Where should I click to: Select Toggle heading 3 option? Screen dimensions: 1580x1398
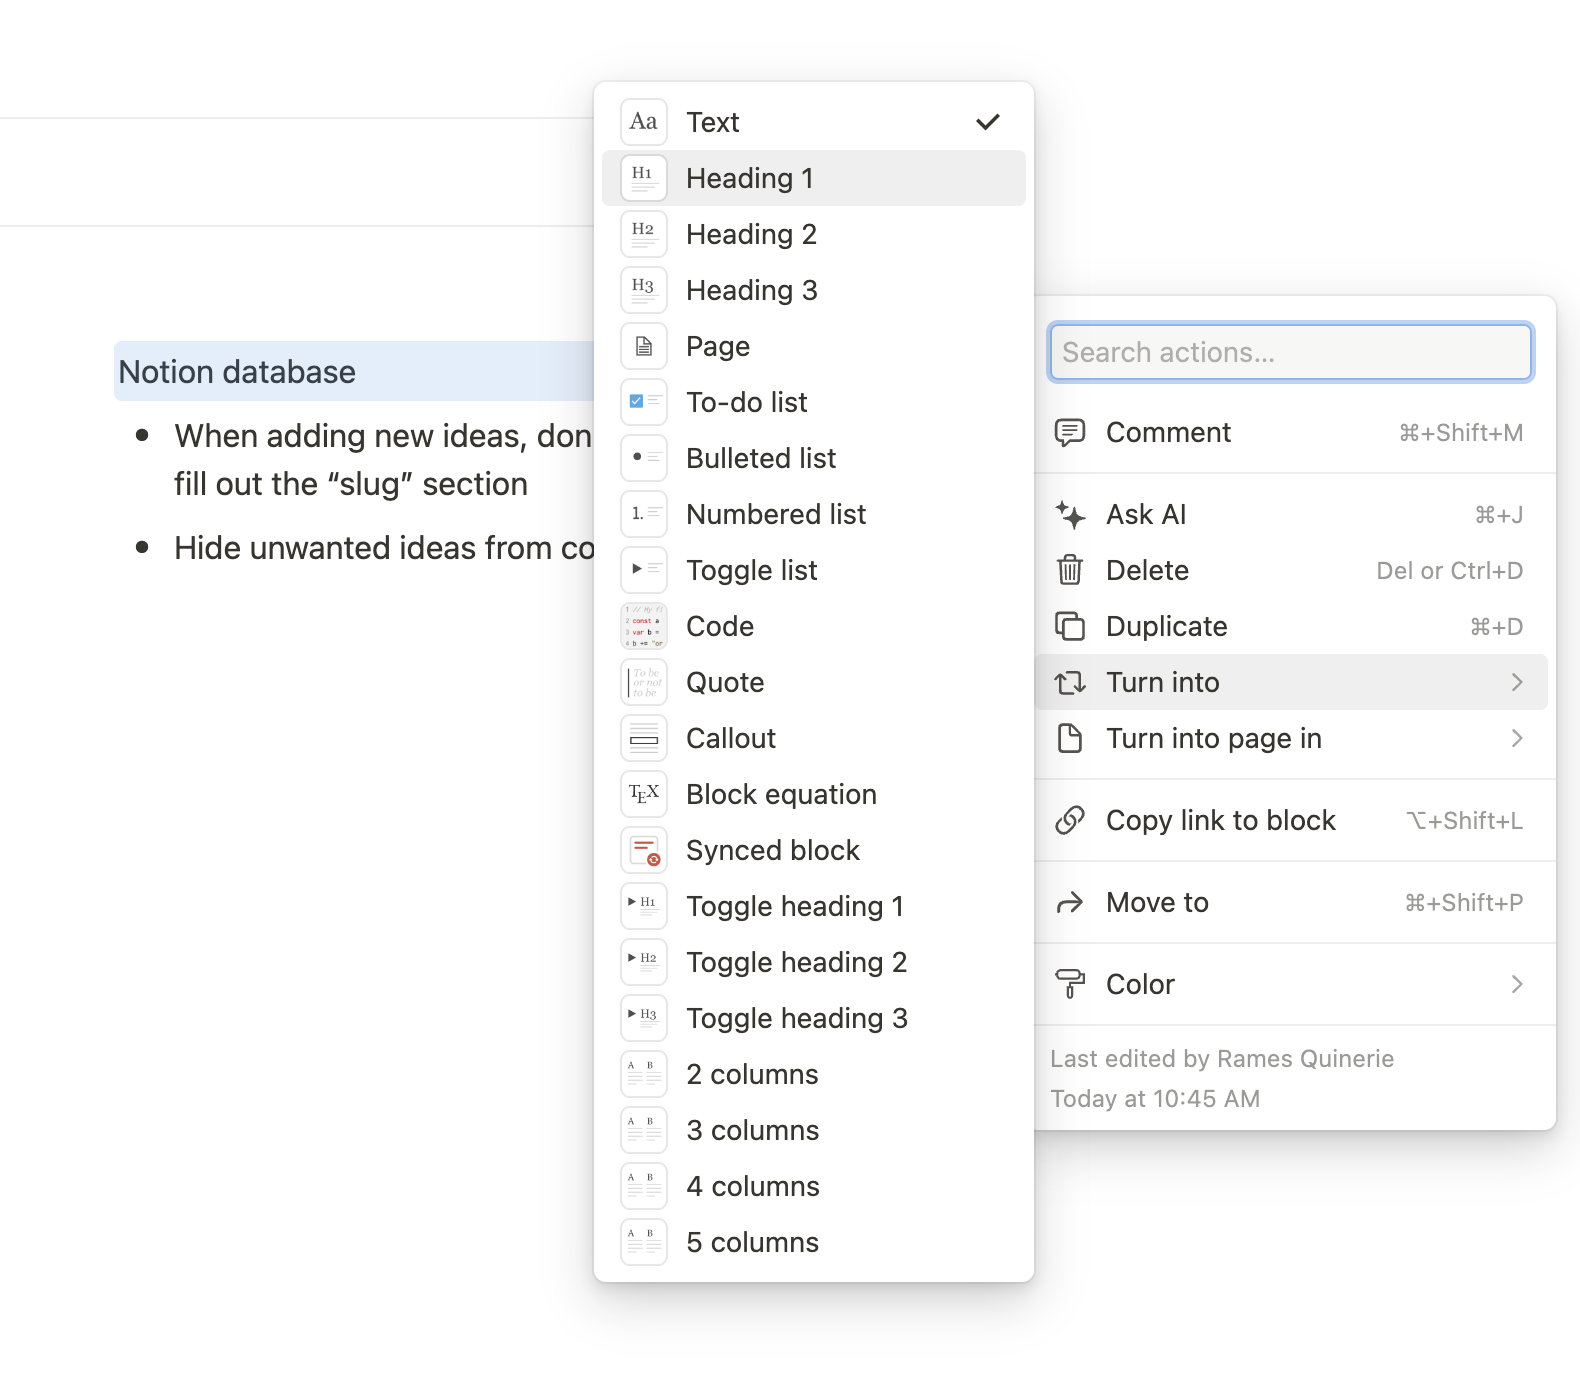[814, 1018]
